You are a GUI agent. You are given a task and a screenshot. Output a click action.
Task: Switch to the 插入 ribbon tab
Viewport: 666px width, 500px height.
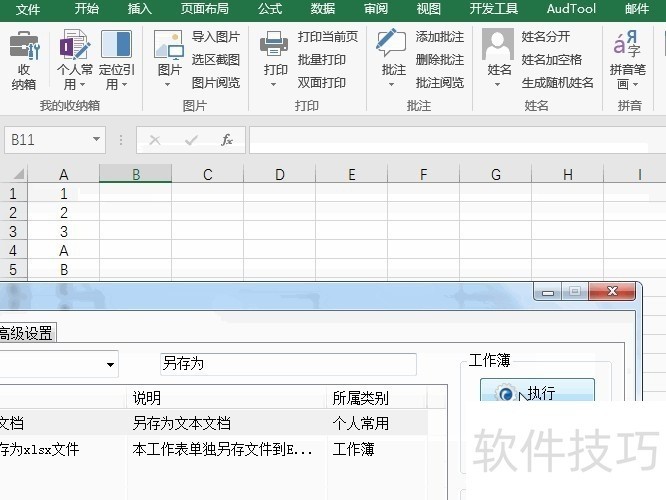139,8
